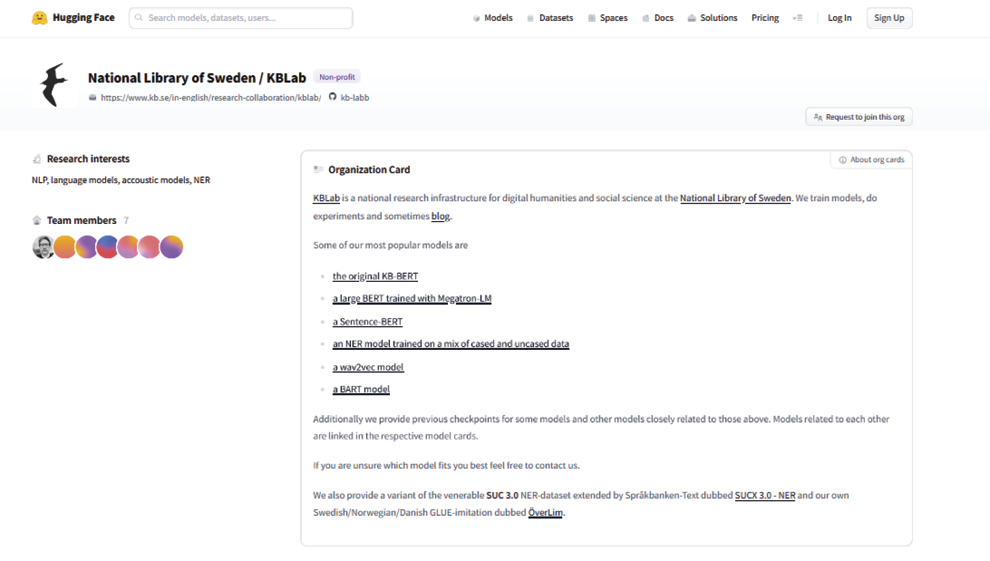Click the KBLab bird organization logo

pos(54,85)
